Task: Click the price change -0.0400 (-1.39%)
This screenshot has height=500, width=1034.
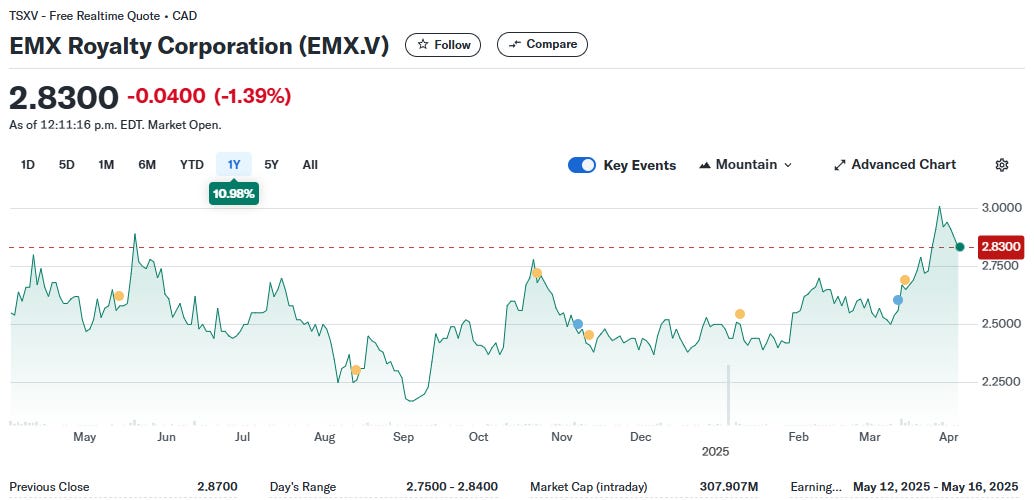Action: tap(209, 96)
